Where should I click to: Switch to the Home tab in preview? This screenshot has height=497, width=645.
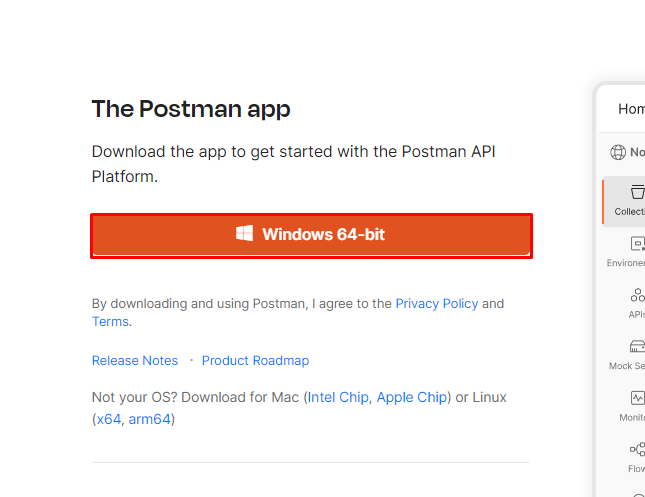click(631, 109)
